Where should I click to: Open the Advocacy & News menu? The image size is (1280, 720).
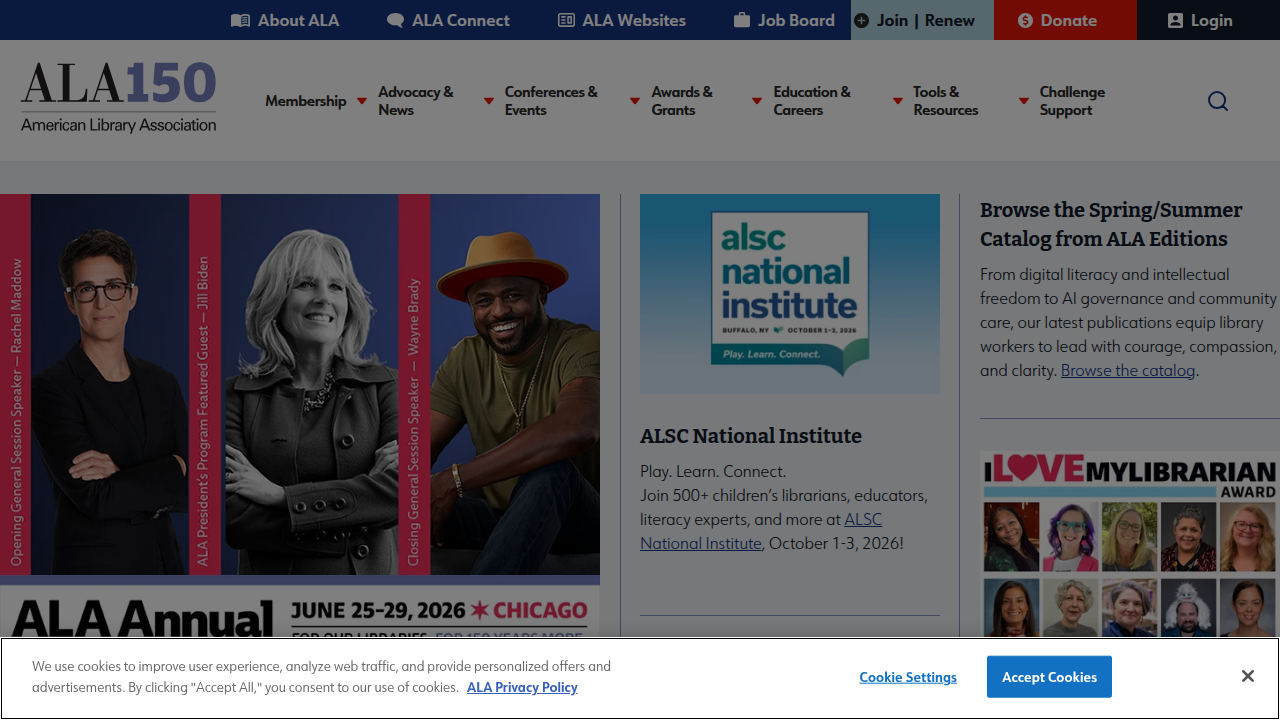(416, 101)
